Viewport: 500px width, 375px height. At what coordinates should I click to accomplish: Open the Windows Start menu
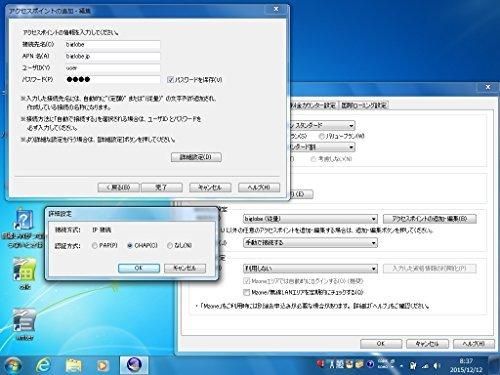click(13, 365)
